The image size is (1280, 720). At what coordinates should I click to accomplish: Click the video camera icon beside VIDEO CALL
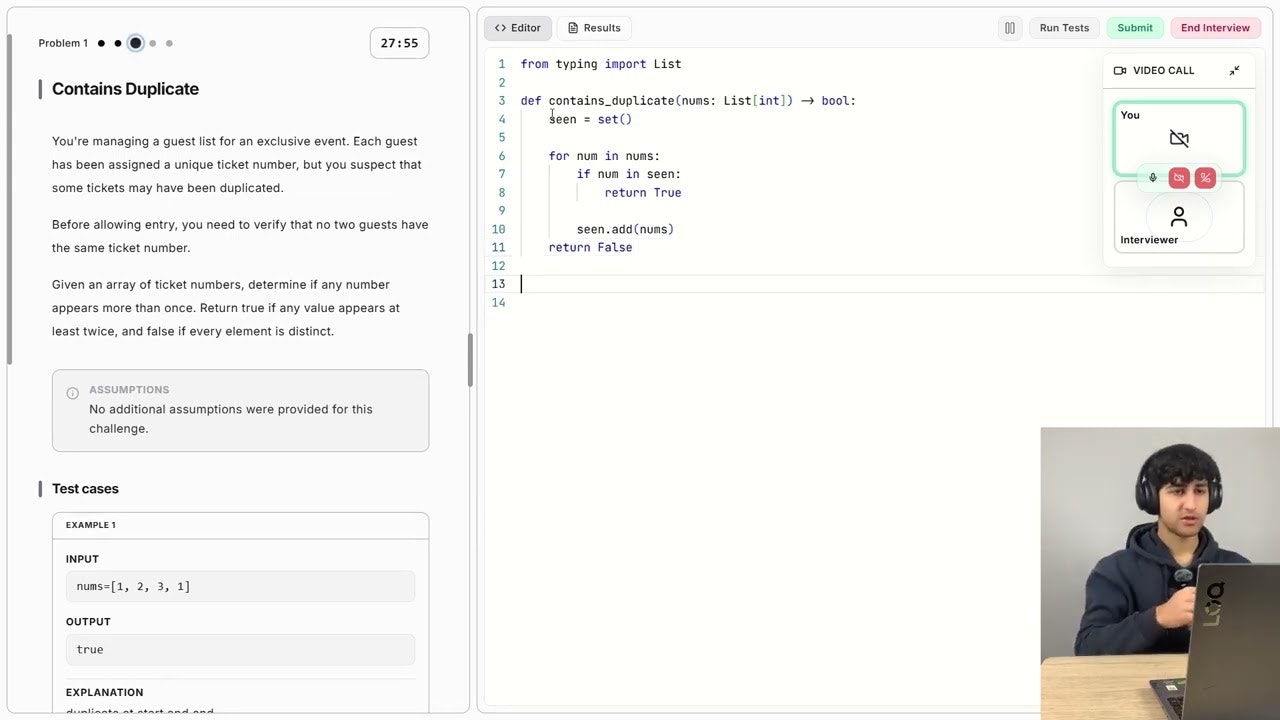(x=1120, y=71)
